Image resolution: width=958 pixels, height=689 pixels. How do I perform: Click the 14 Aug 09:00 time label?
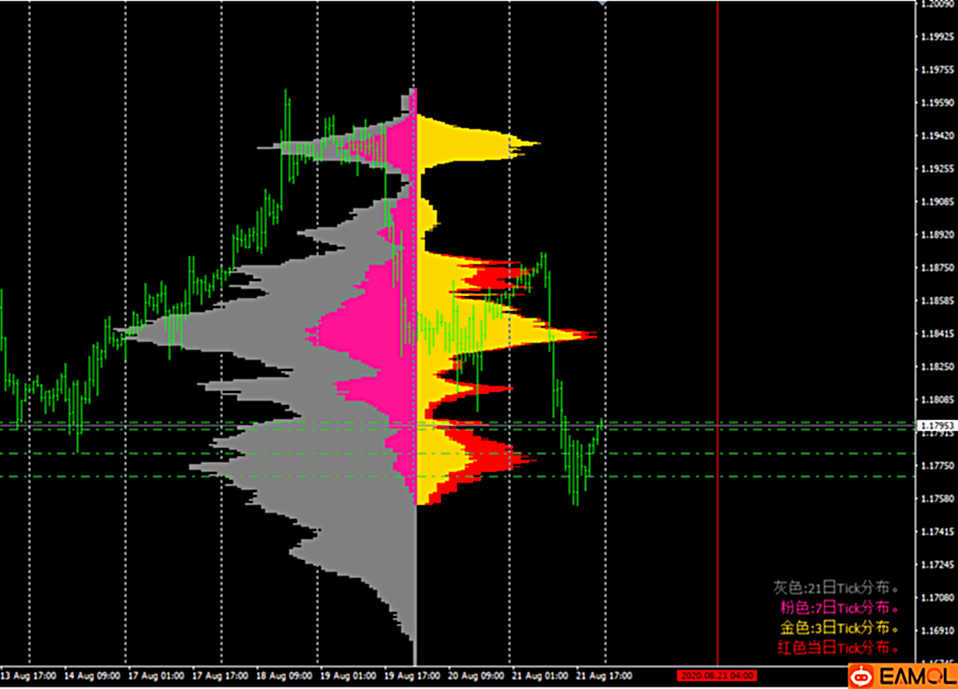tap(92, 676)
